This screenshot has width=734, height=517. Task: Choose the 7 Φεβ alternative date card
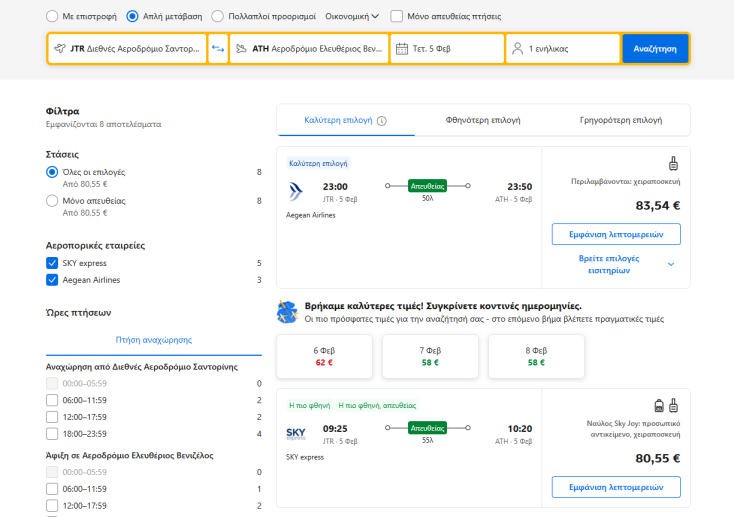tap(430, 356)
